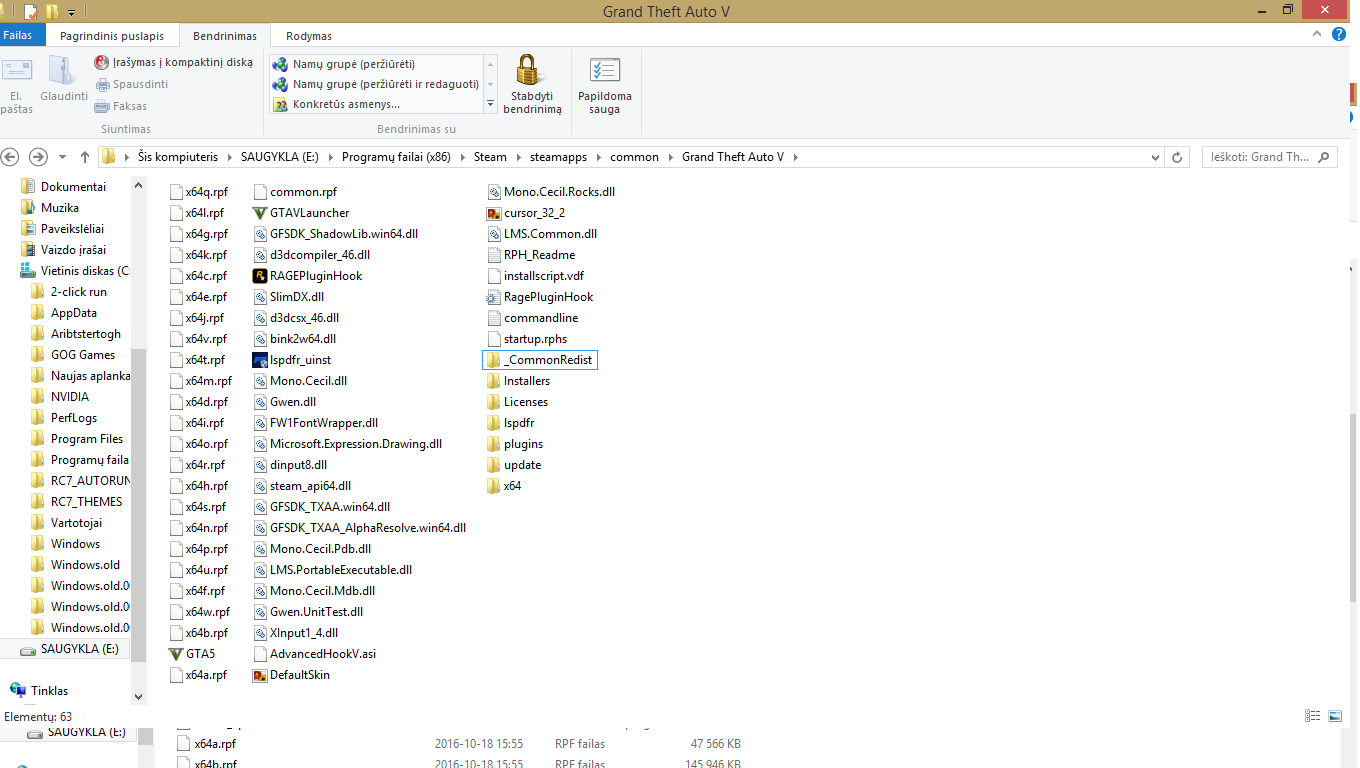Viewport: 1360px width, 768px height.
Task: Select the GTA5 executable file
Action: point(192,654)
